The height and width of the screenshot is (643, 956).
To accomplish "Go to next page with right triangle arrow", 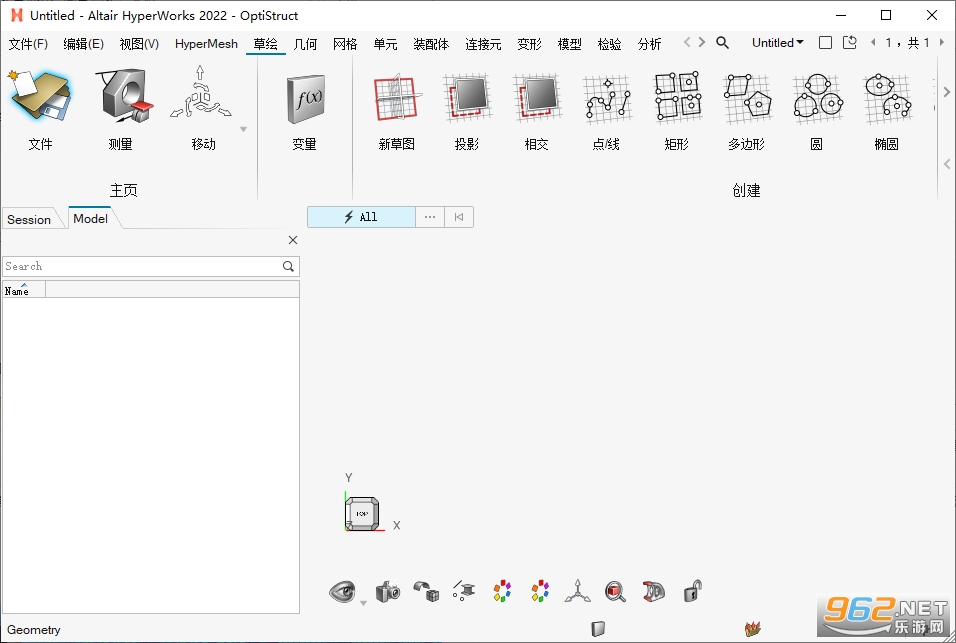I will pyautogui.click(x=941, y=43).
